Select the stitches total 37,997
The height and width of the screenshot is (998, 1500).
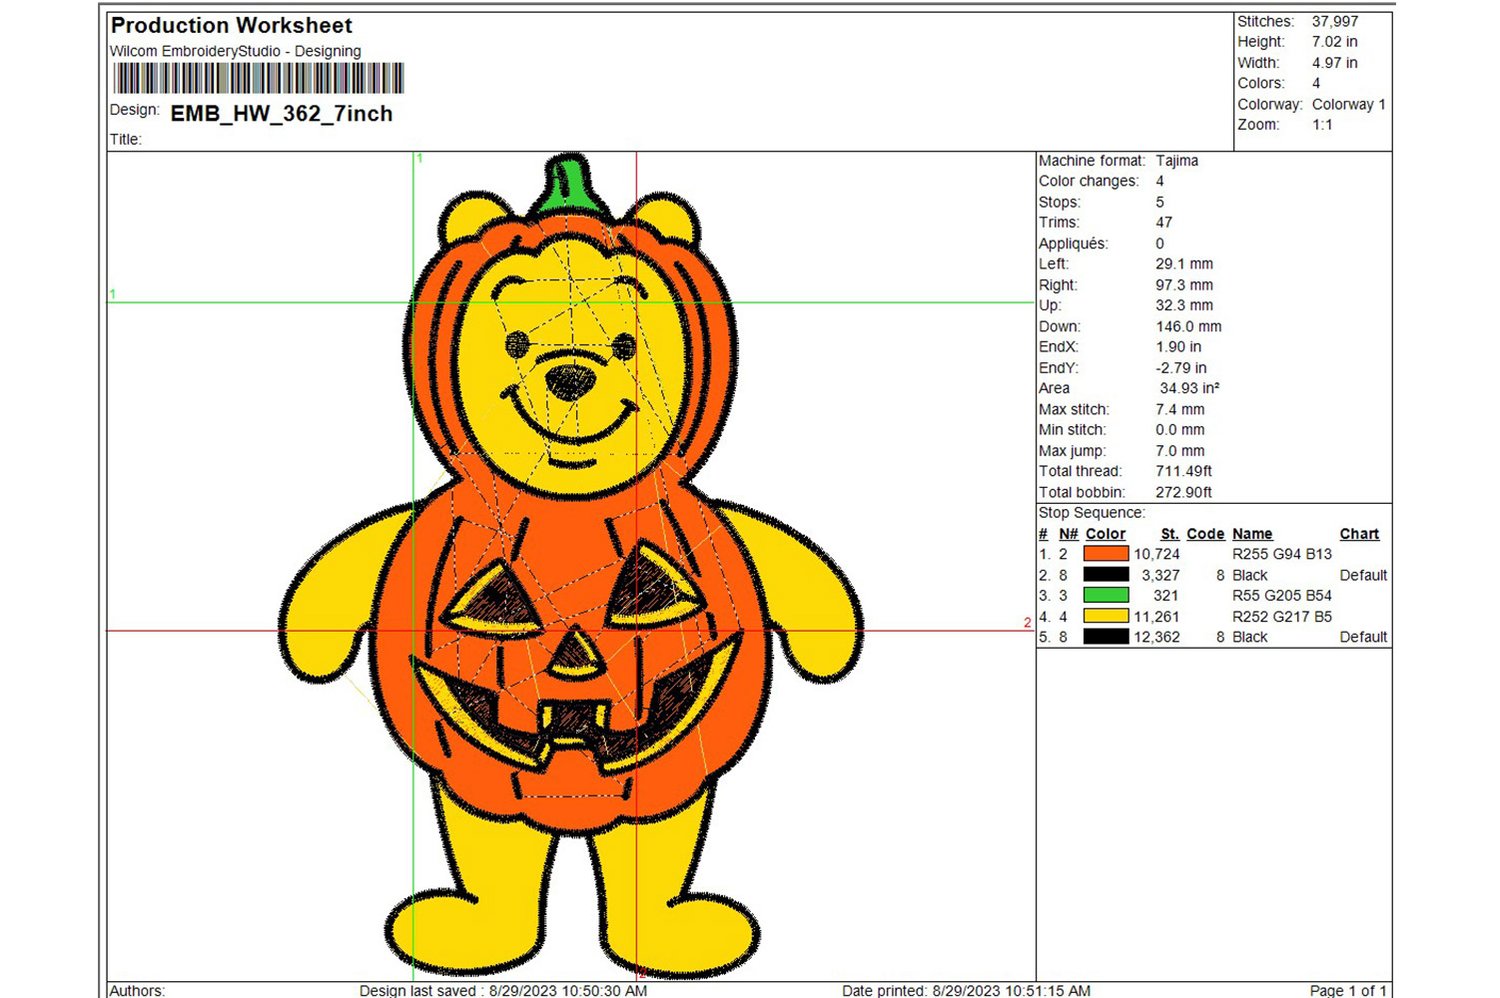click(1335, 21)
